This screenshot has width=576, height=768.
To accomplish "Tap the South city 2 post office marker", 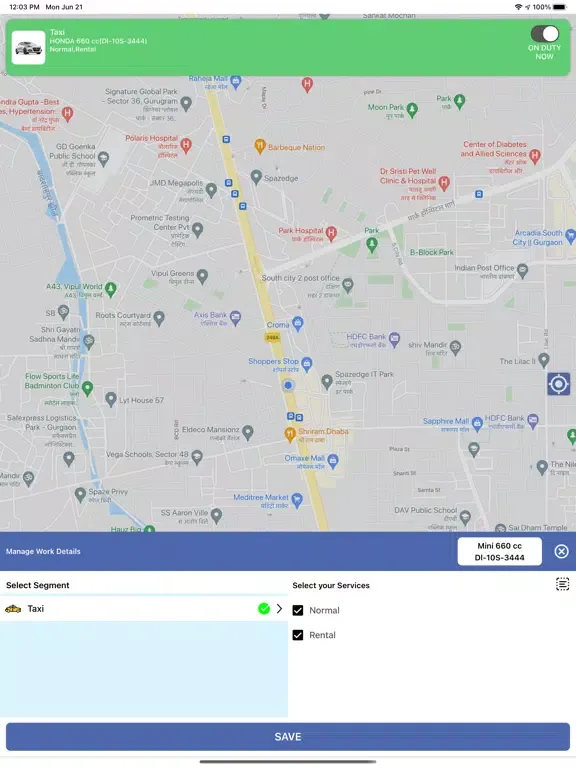I will point(348,285).
